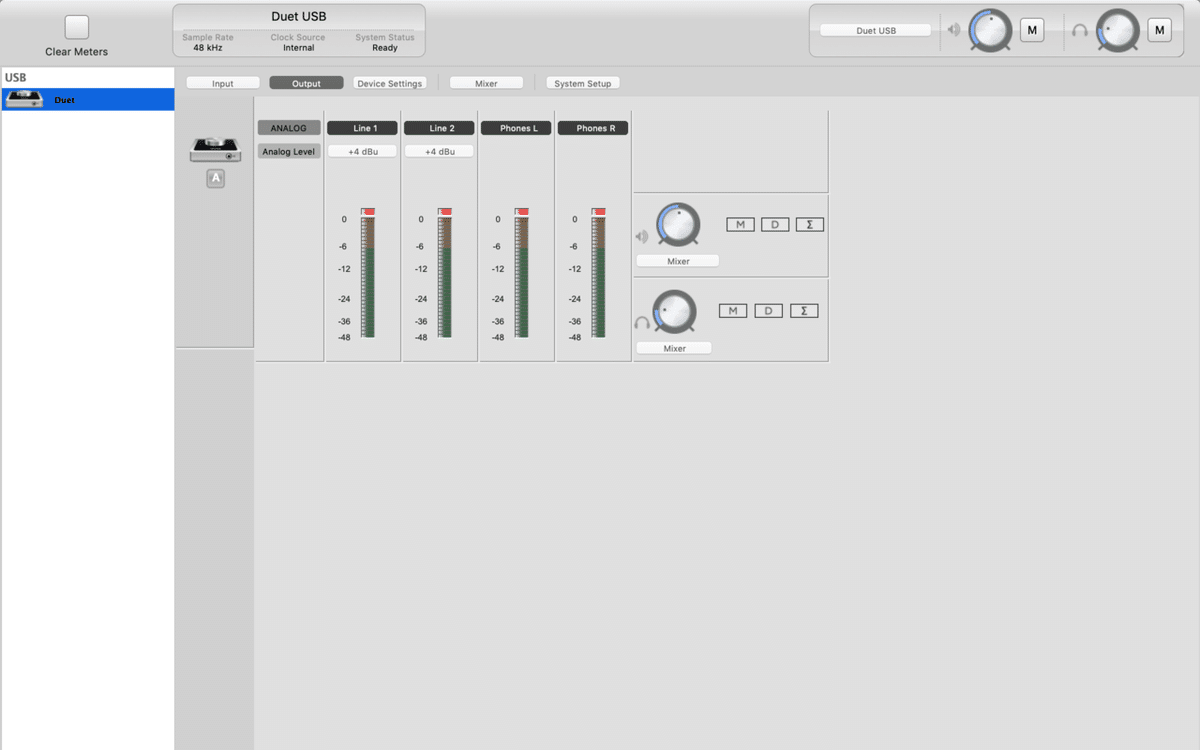Toggle headphone output dim D button
The image size is (1200, 750).
pos(768,311)
